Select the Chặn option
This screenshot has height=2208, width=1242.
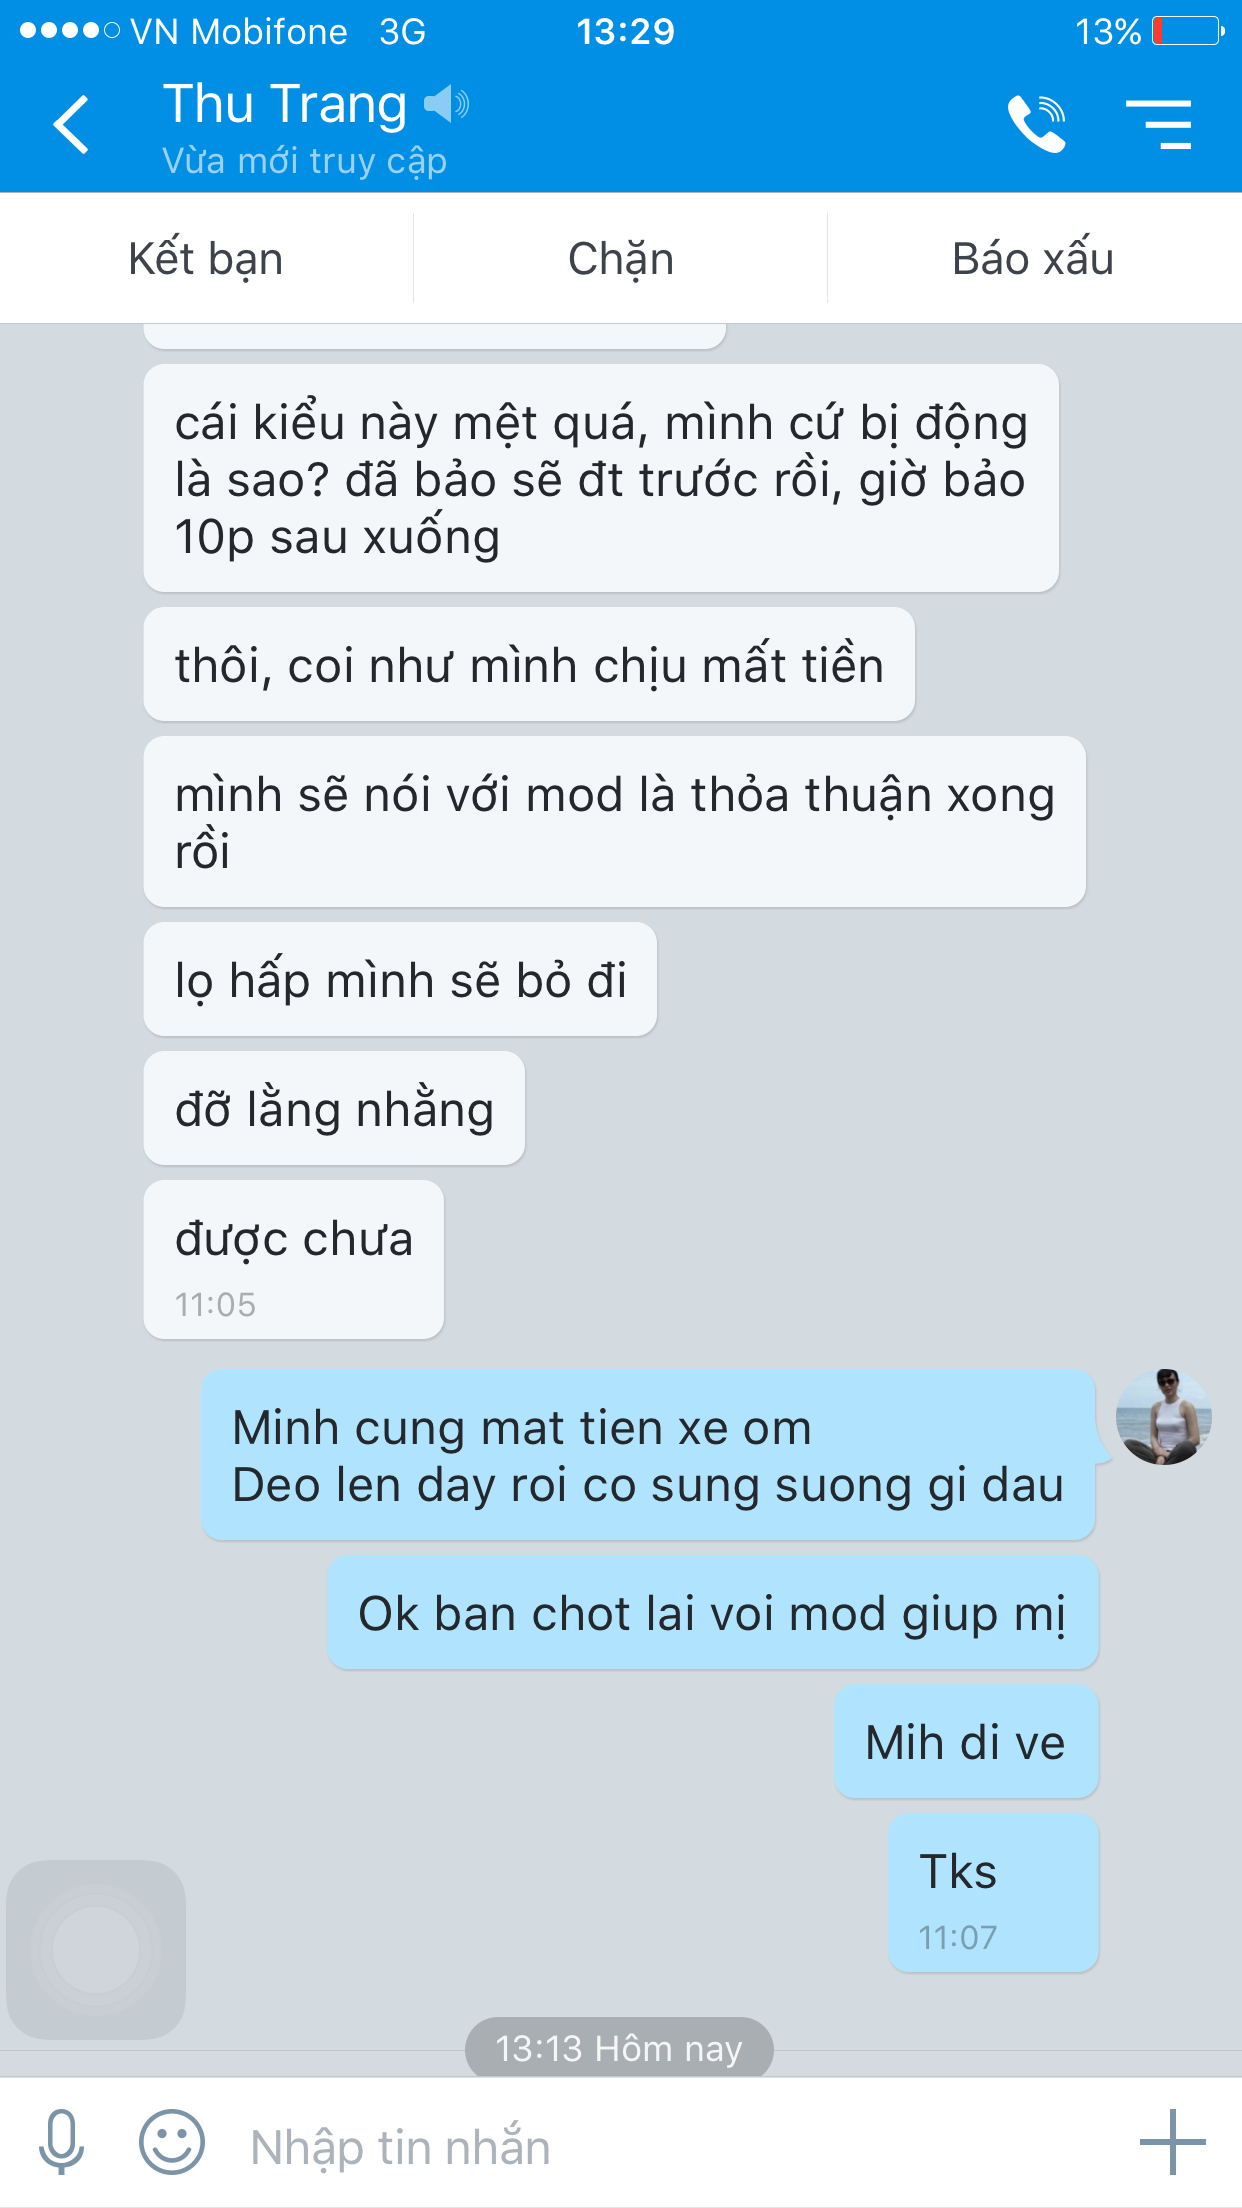tap(620, 258)
